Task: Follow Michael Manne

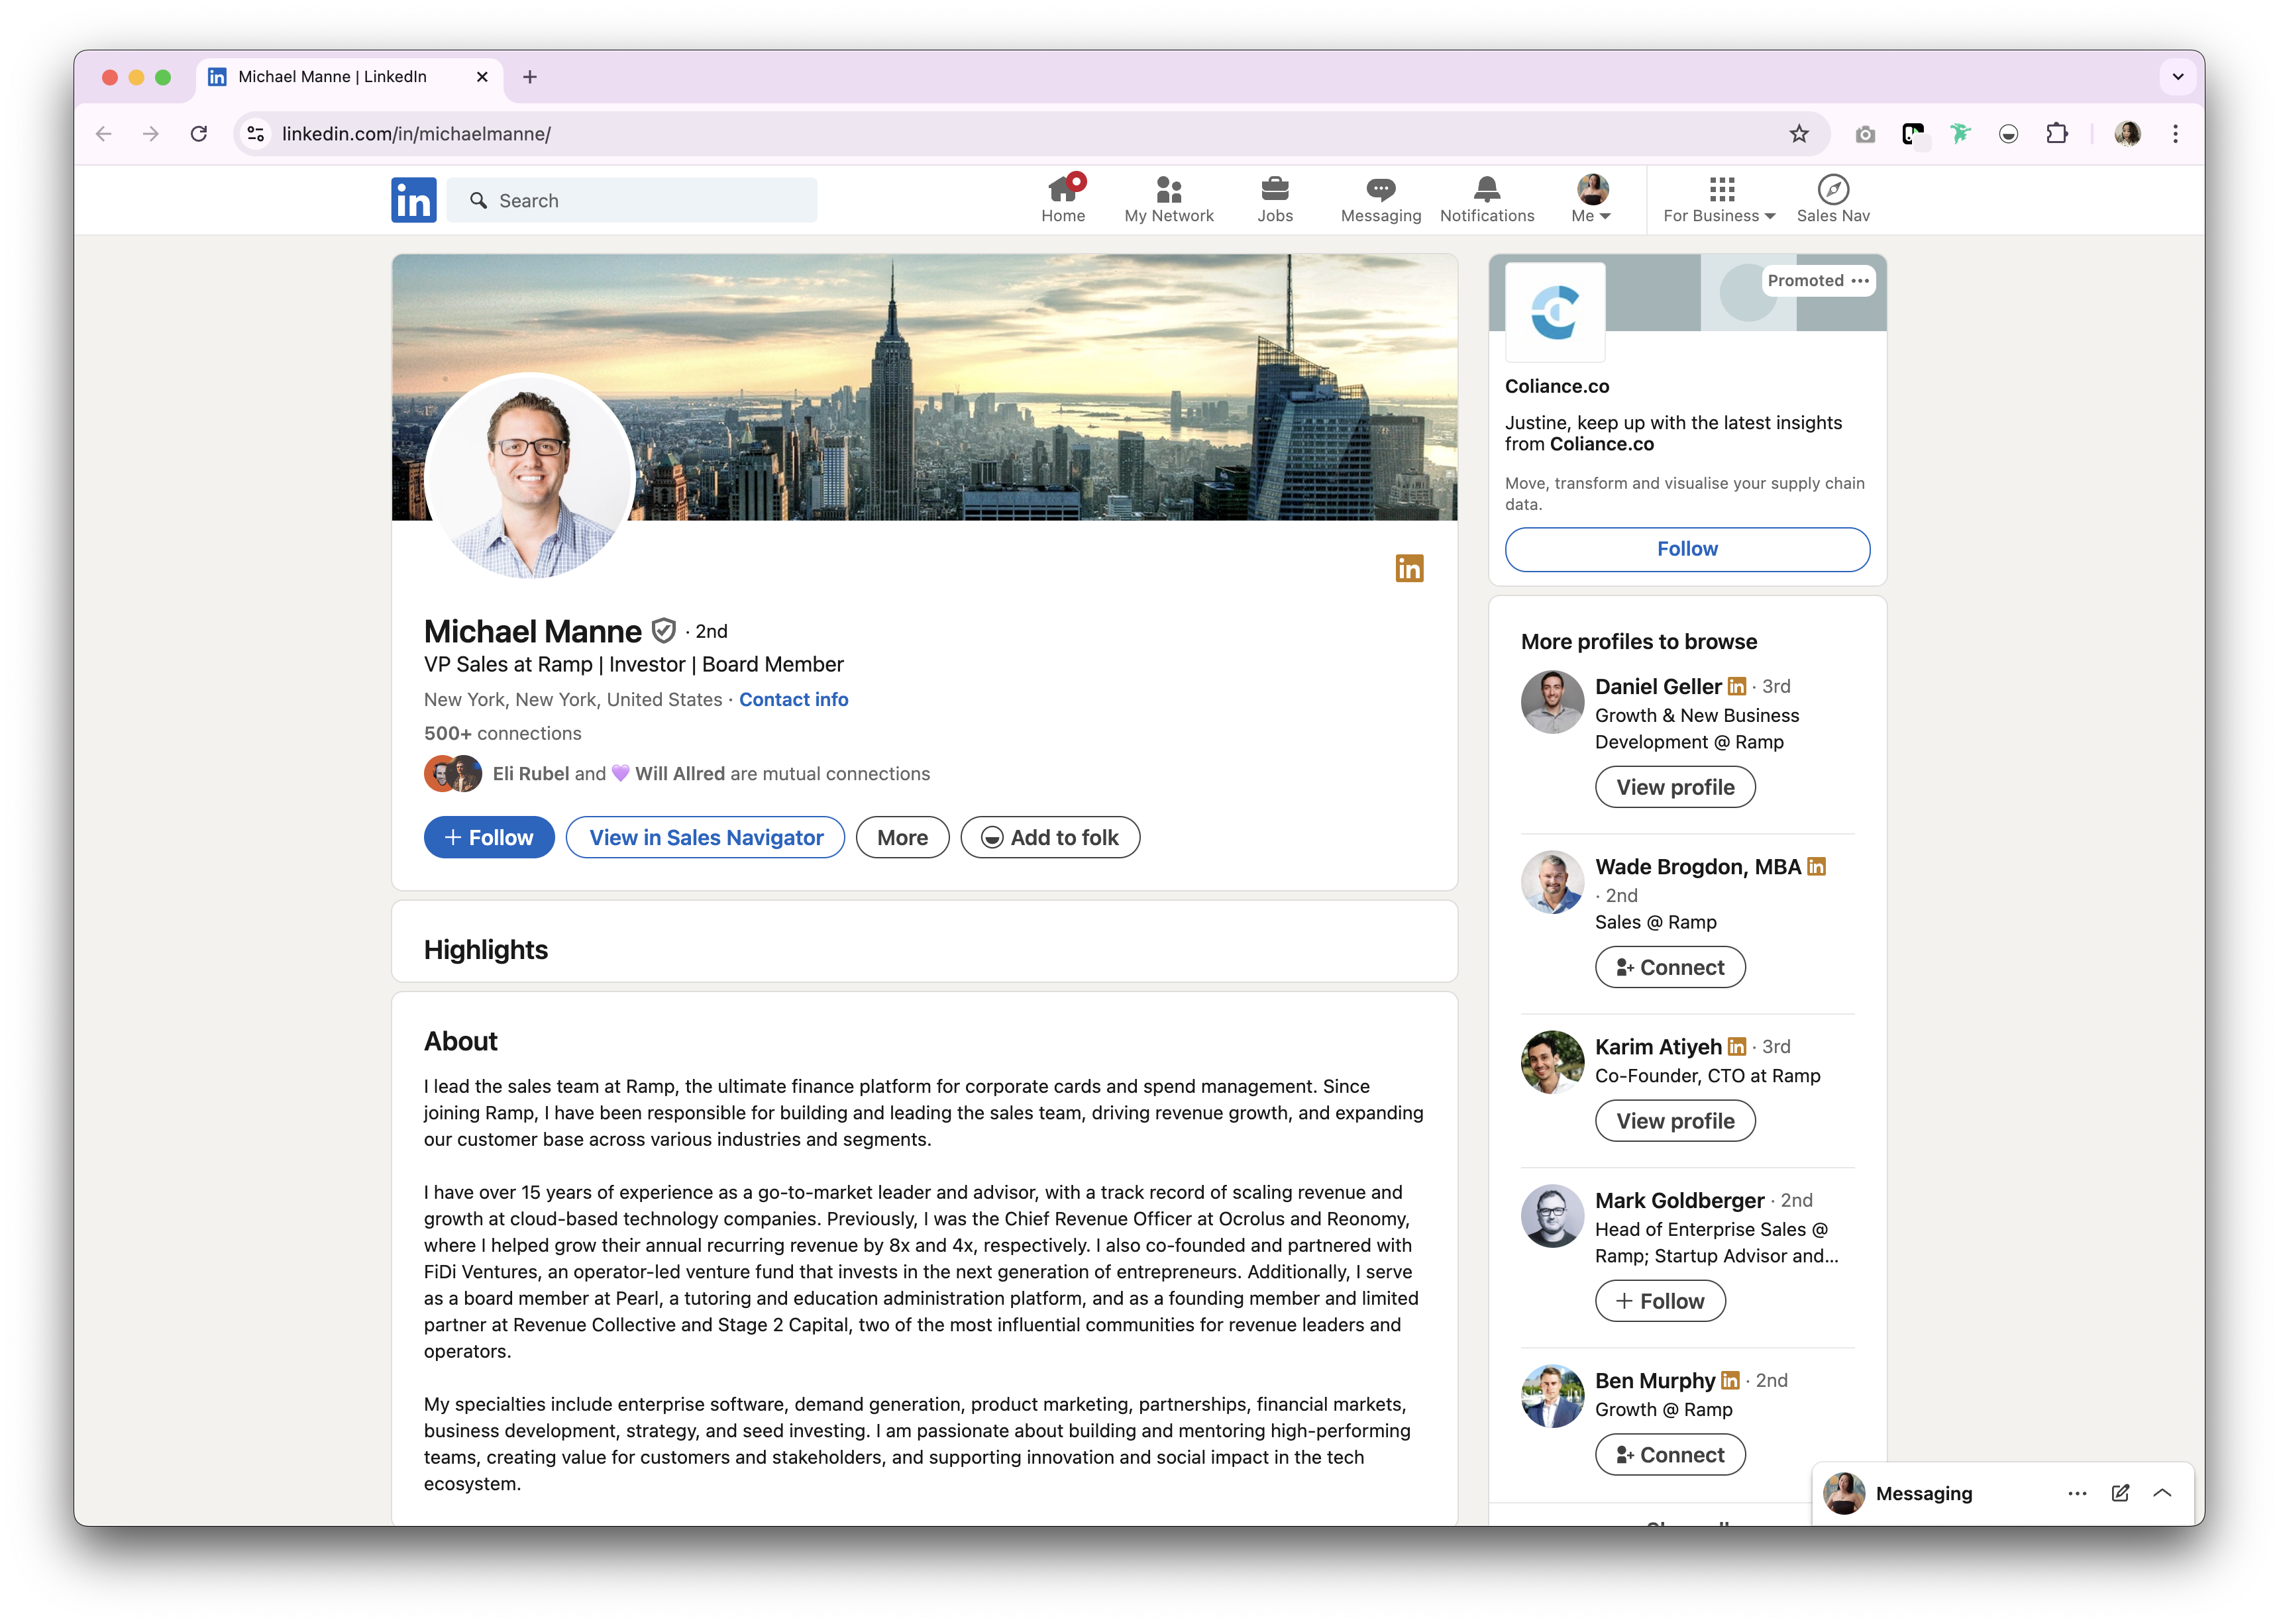Action: 489,838
